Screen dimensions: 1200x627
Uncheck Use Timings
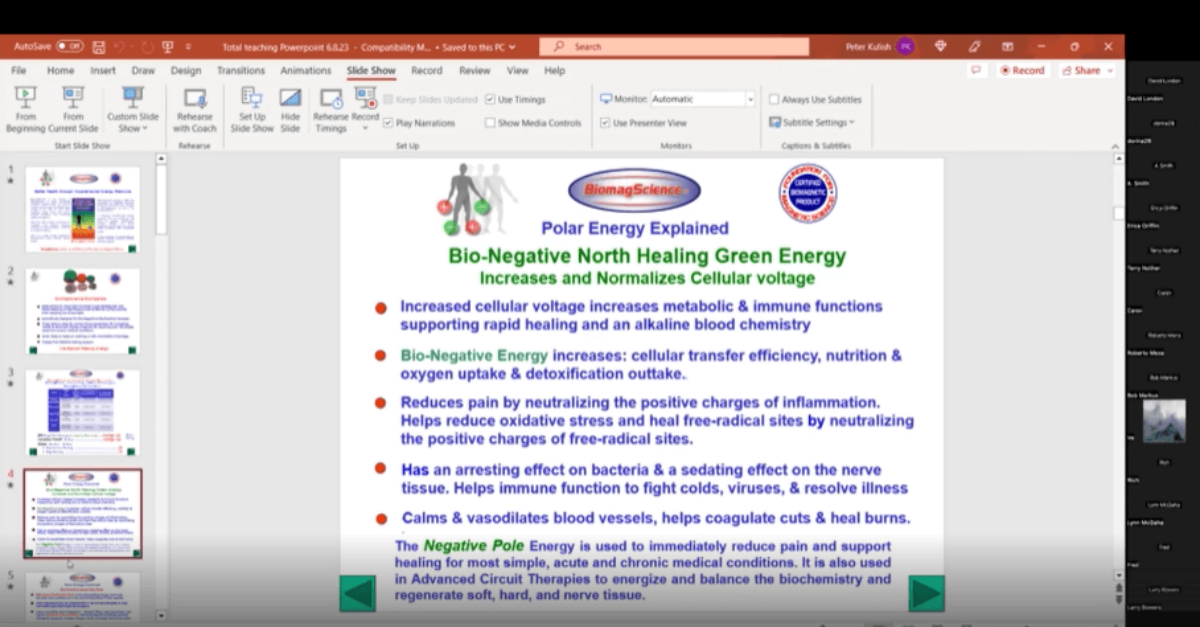tap(490, 99)
